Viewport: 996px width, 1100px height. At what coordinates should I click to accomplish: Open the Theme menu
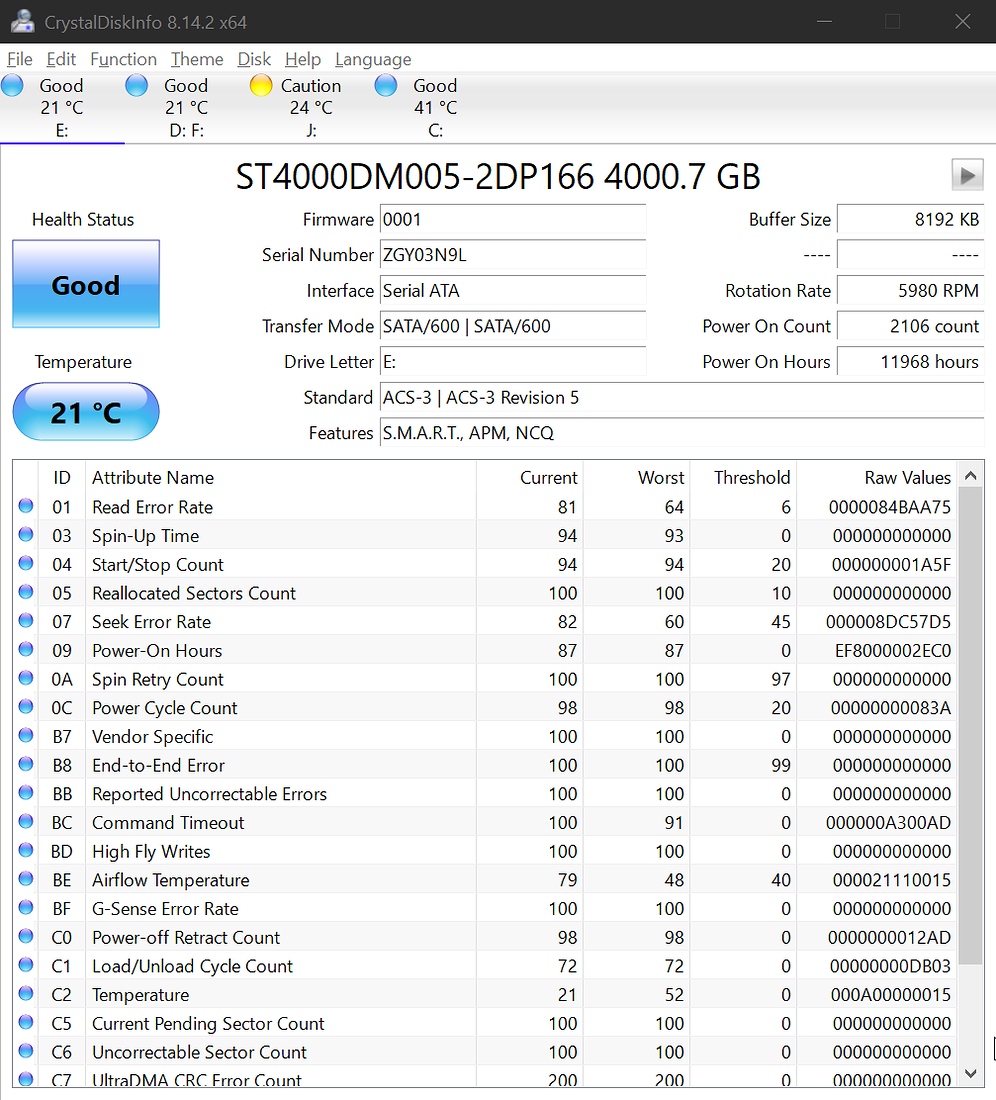196,59
